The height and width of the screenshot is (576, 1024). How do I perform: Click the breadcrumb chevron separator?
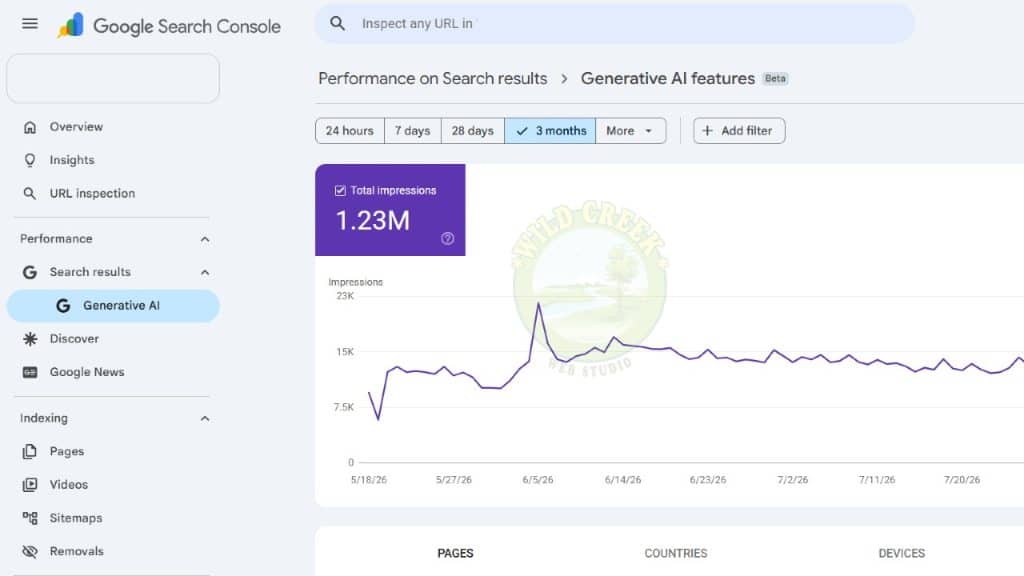[x=564, y=79]
